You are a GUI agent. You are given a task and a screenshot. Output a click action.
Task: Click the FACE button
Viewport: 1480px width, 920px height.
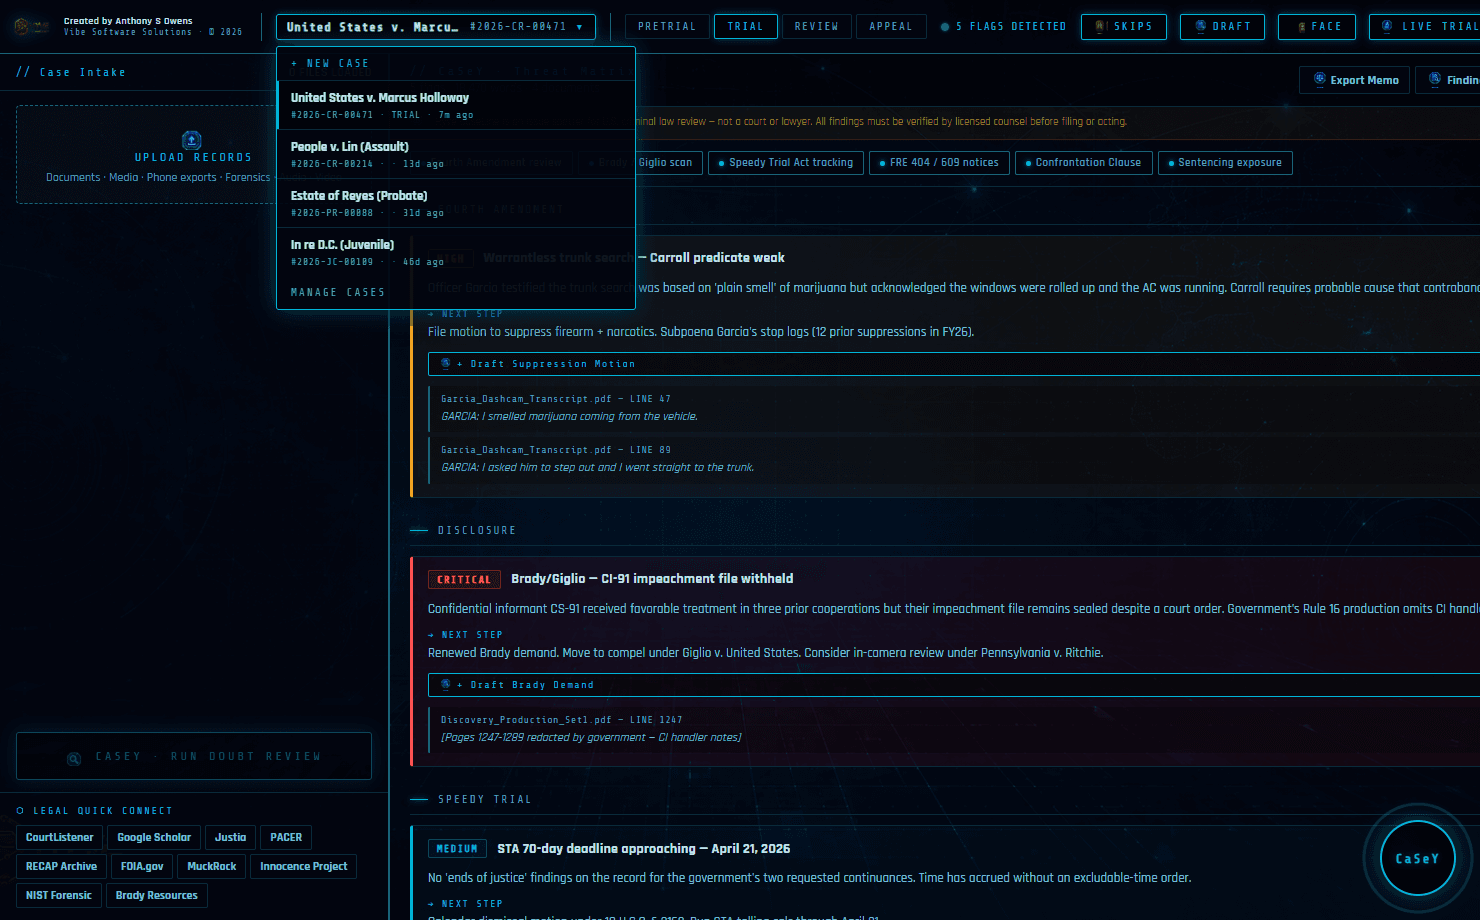1317,27
